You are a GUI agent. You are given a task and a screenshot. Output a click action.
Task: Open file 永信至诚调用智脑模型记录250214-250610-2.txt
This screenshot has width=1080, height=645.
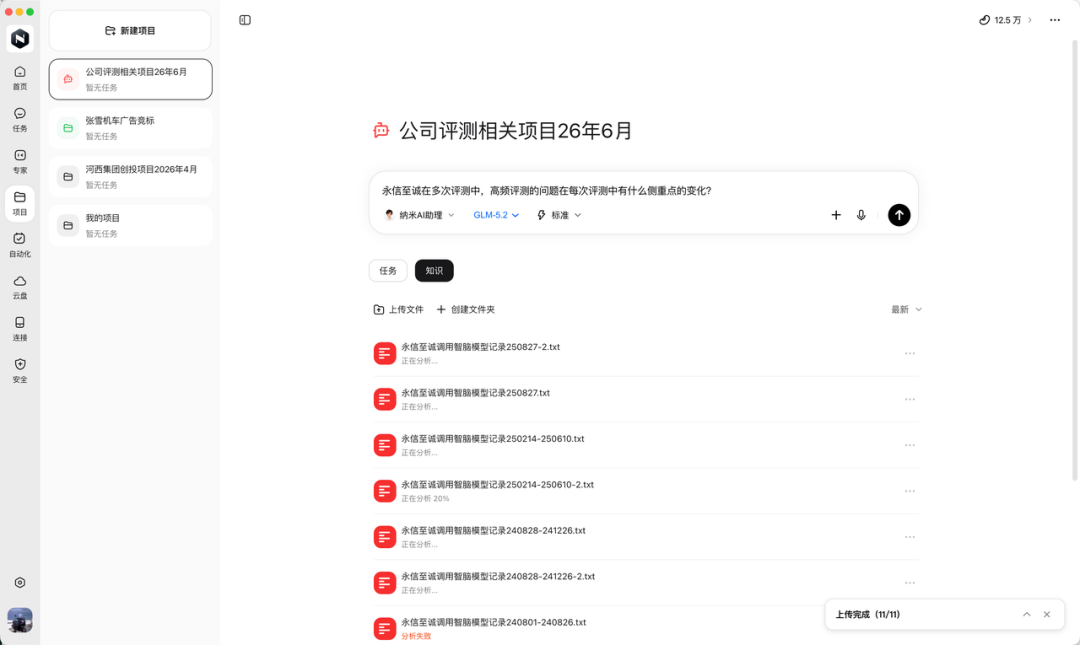497,484
